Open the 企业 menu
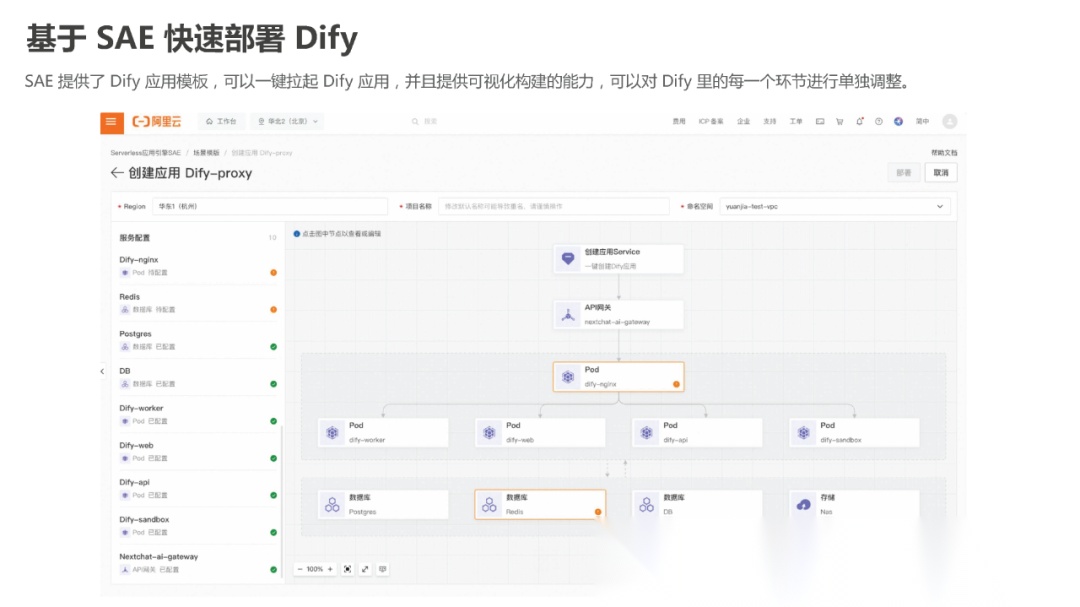 743,121
